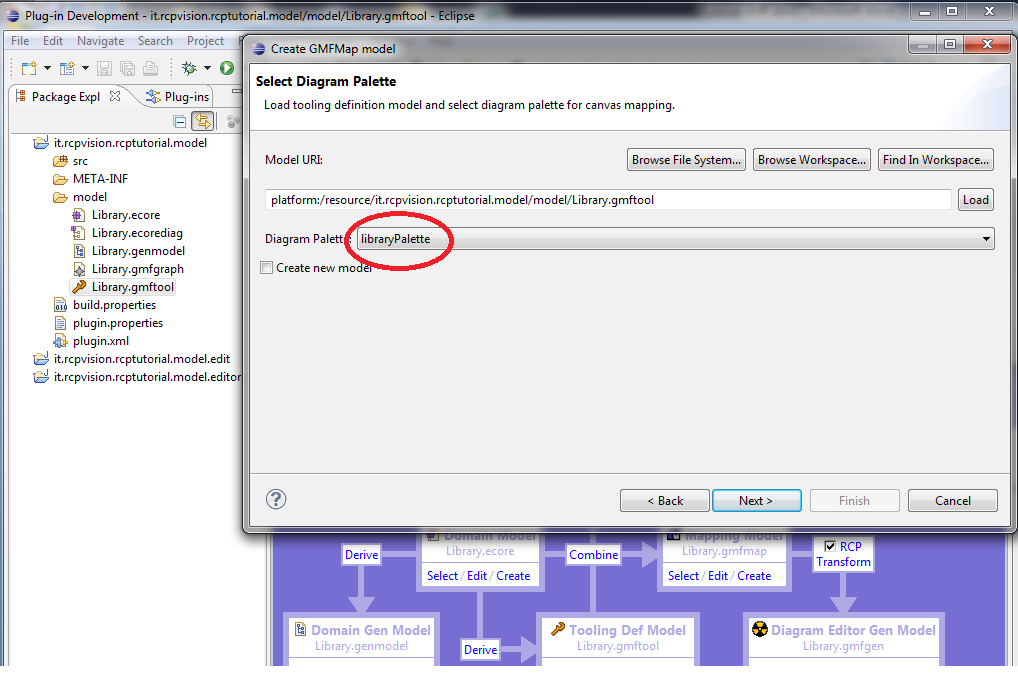This screenshot has width=1018, height=681.
Task: Close the Package Explorer view tab
Action: [115, 96]
